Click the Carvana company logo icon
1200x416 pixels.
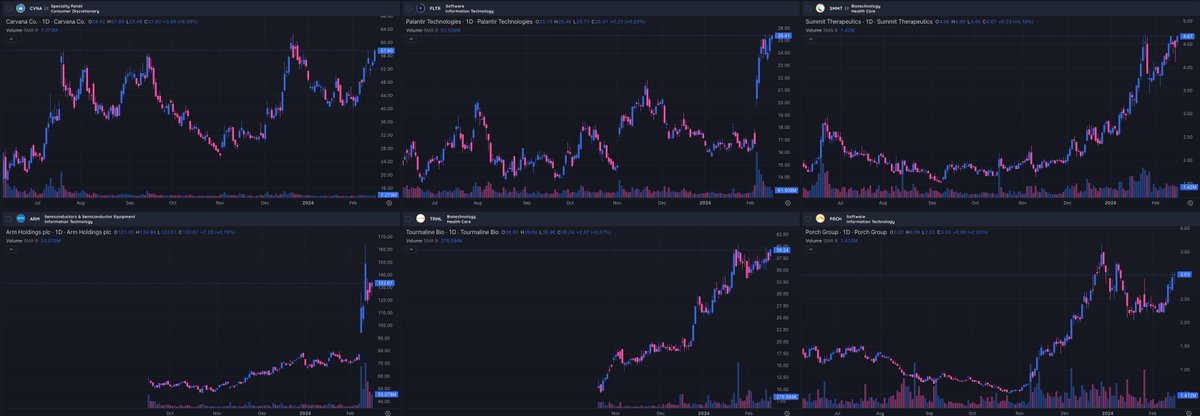(x=20, y=8)
